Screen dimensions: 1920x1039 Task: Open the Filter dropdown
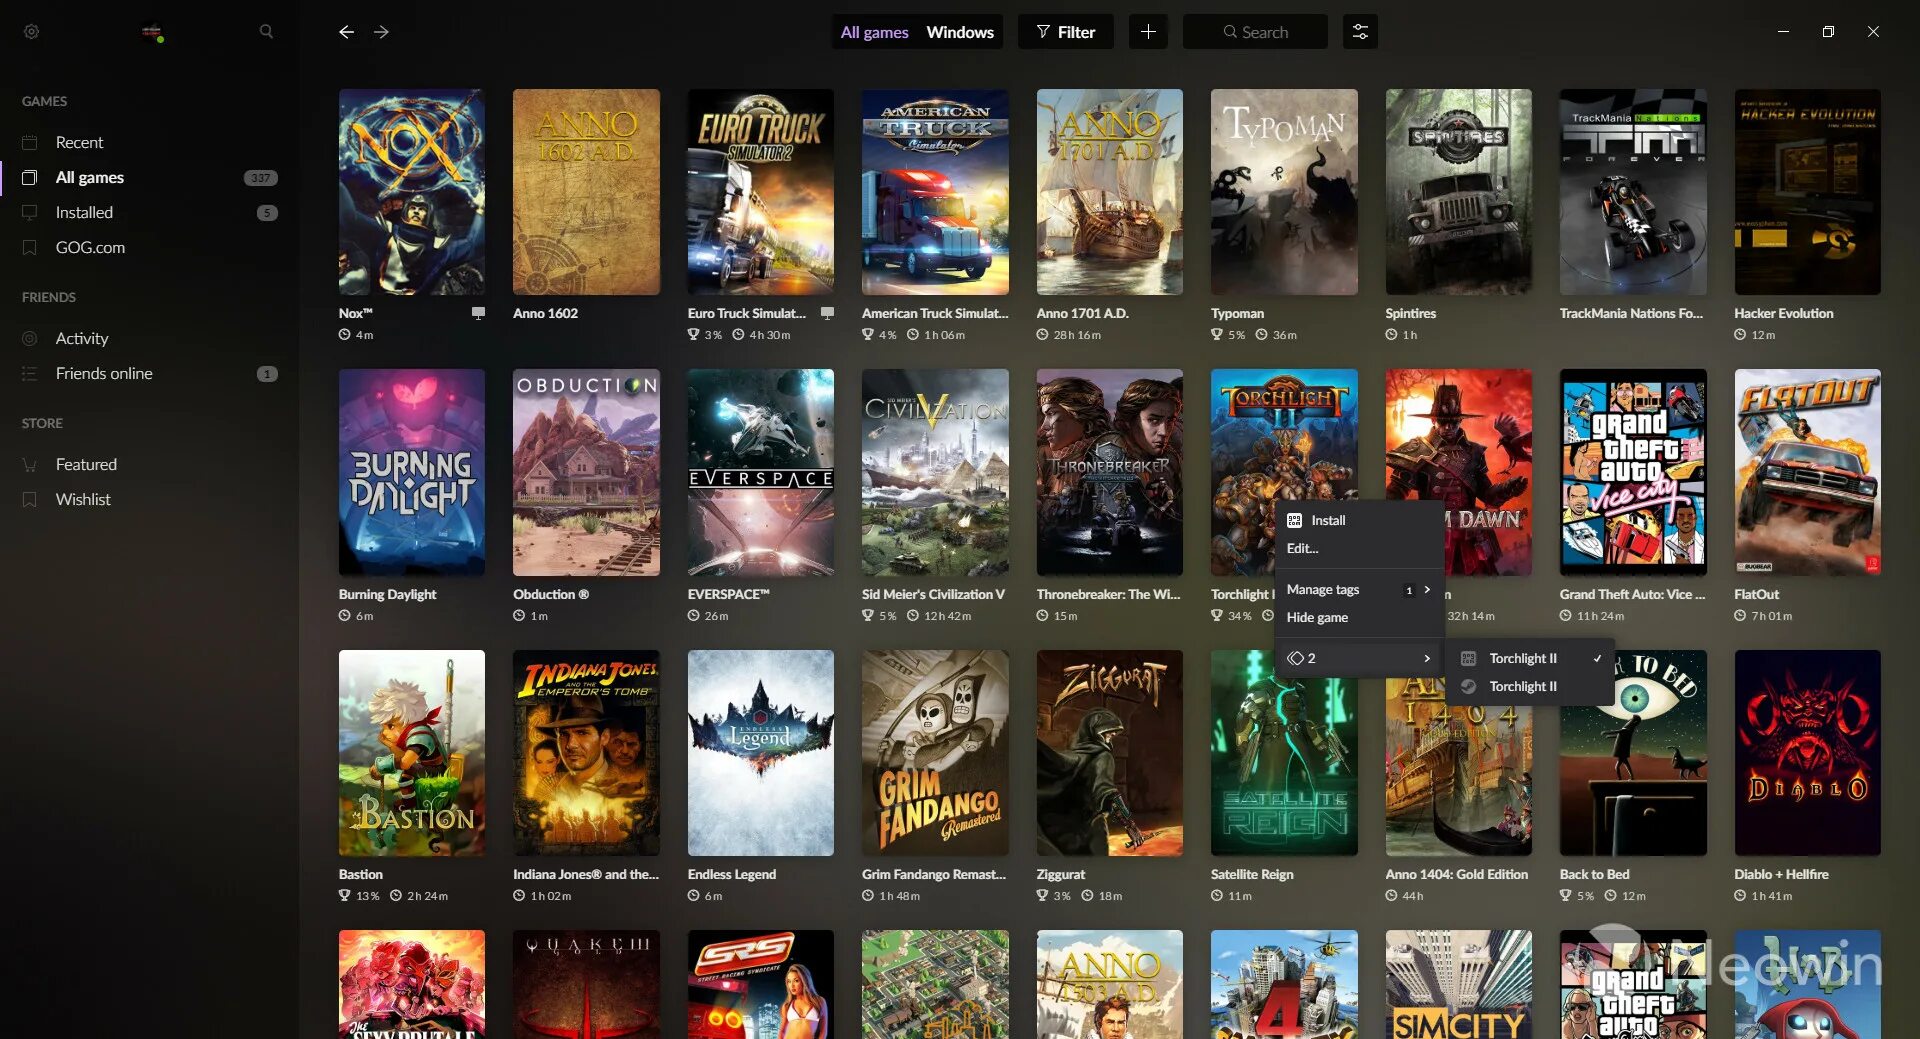1066,32
